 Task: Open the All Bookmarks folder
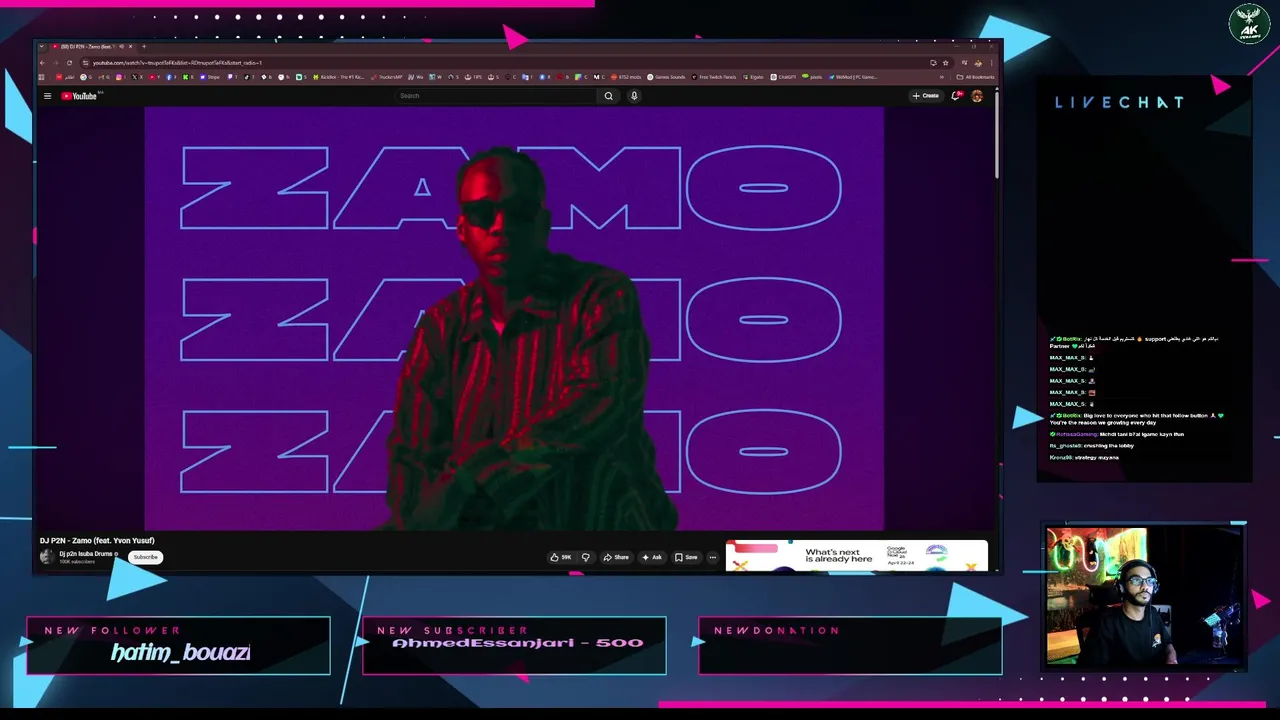tap(975, 77)
